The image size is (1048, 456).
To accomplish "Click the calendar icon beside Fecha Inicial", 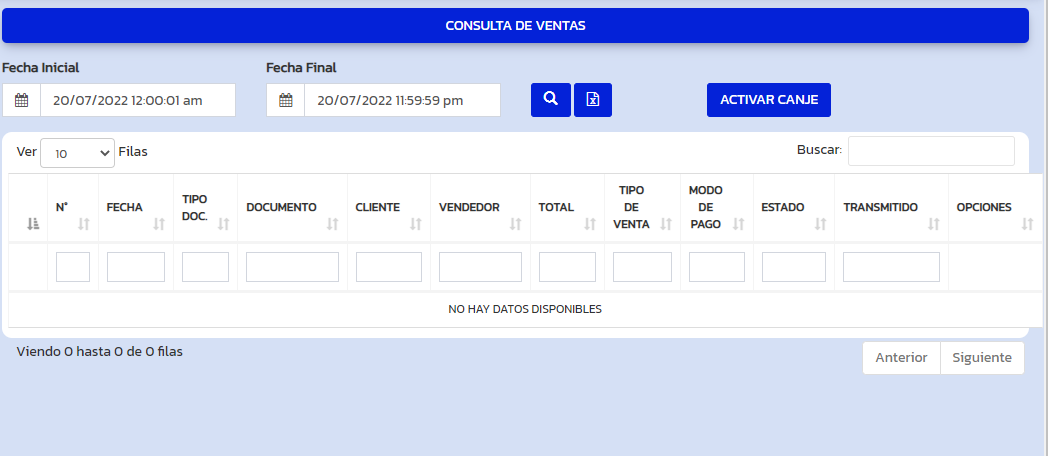I will point(21,100).
